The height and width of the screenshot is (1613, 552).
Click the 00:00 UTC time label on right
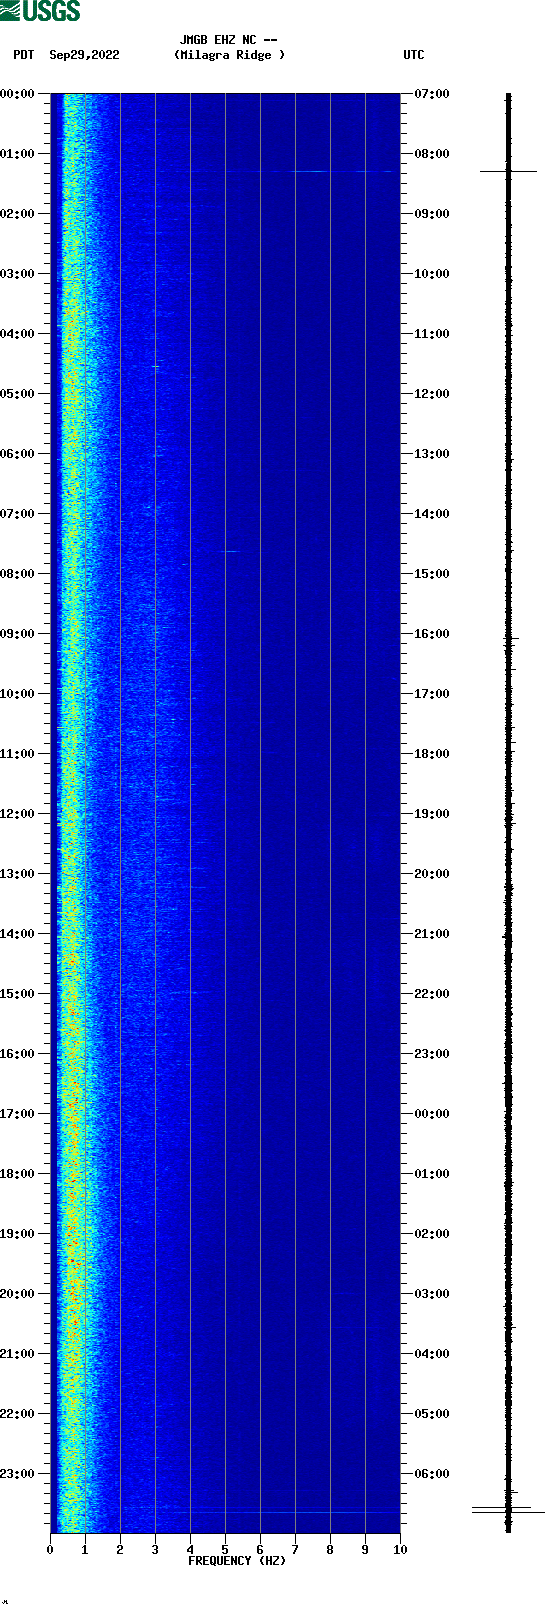[432, 1114]
